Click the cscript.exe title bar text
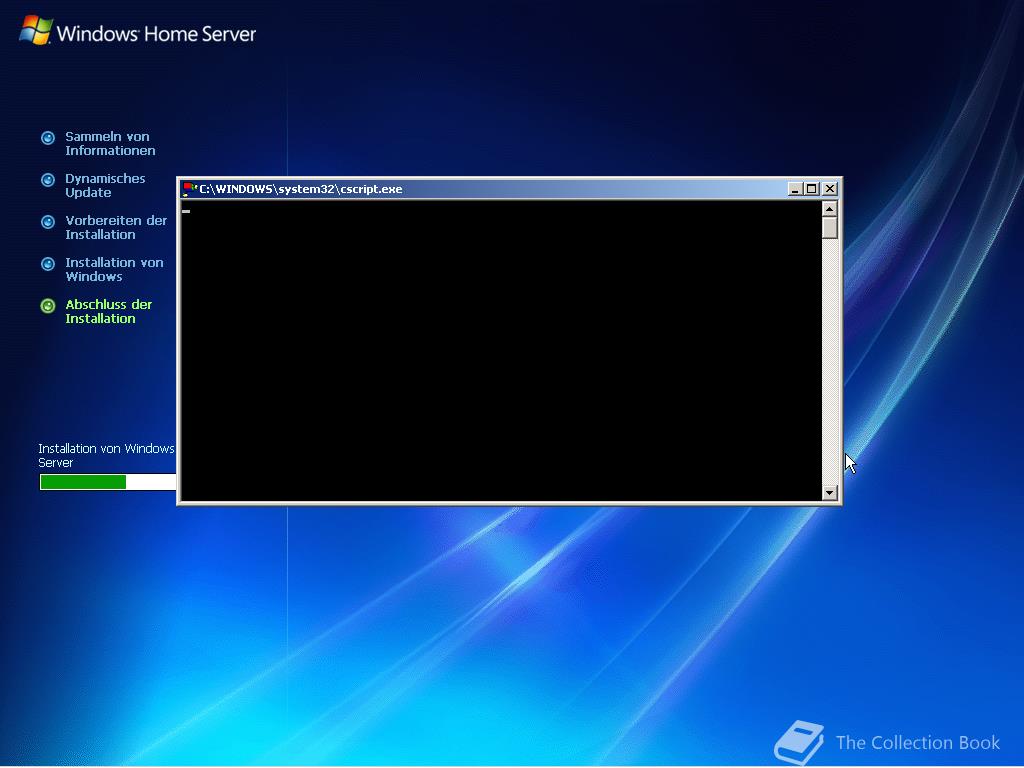The width and height of the screenshot is (1024, 768). pyautogui.click(x=301, y=189)
